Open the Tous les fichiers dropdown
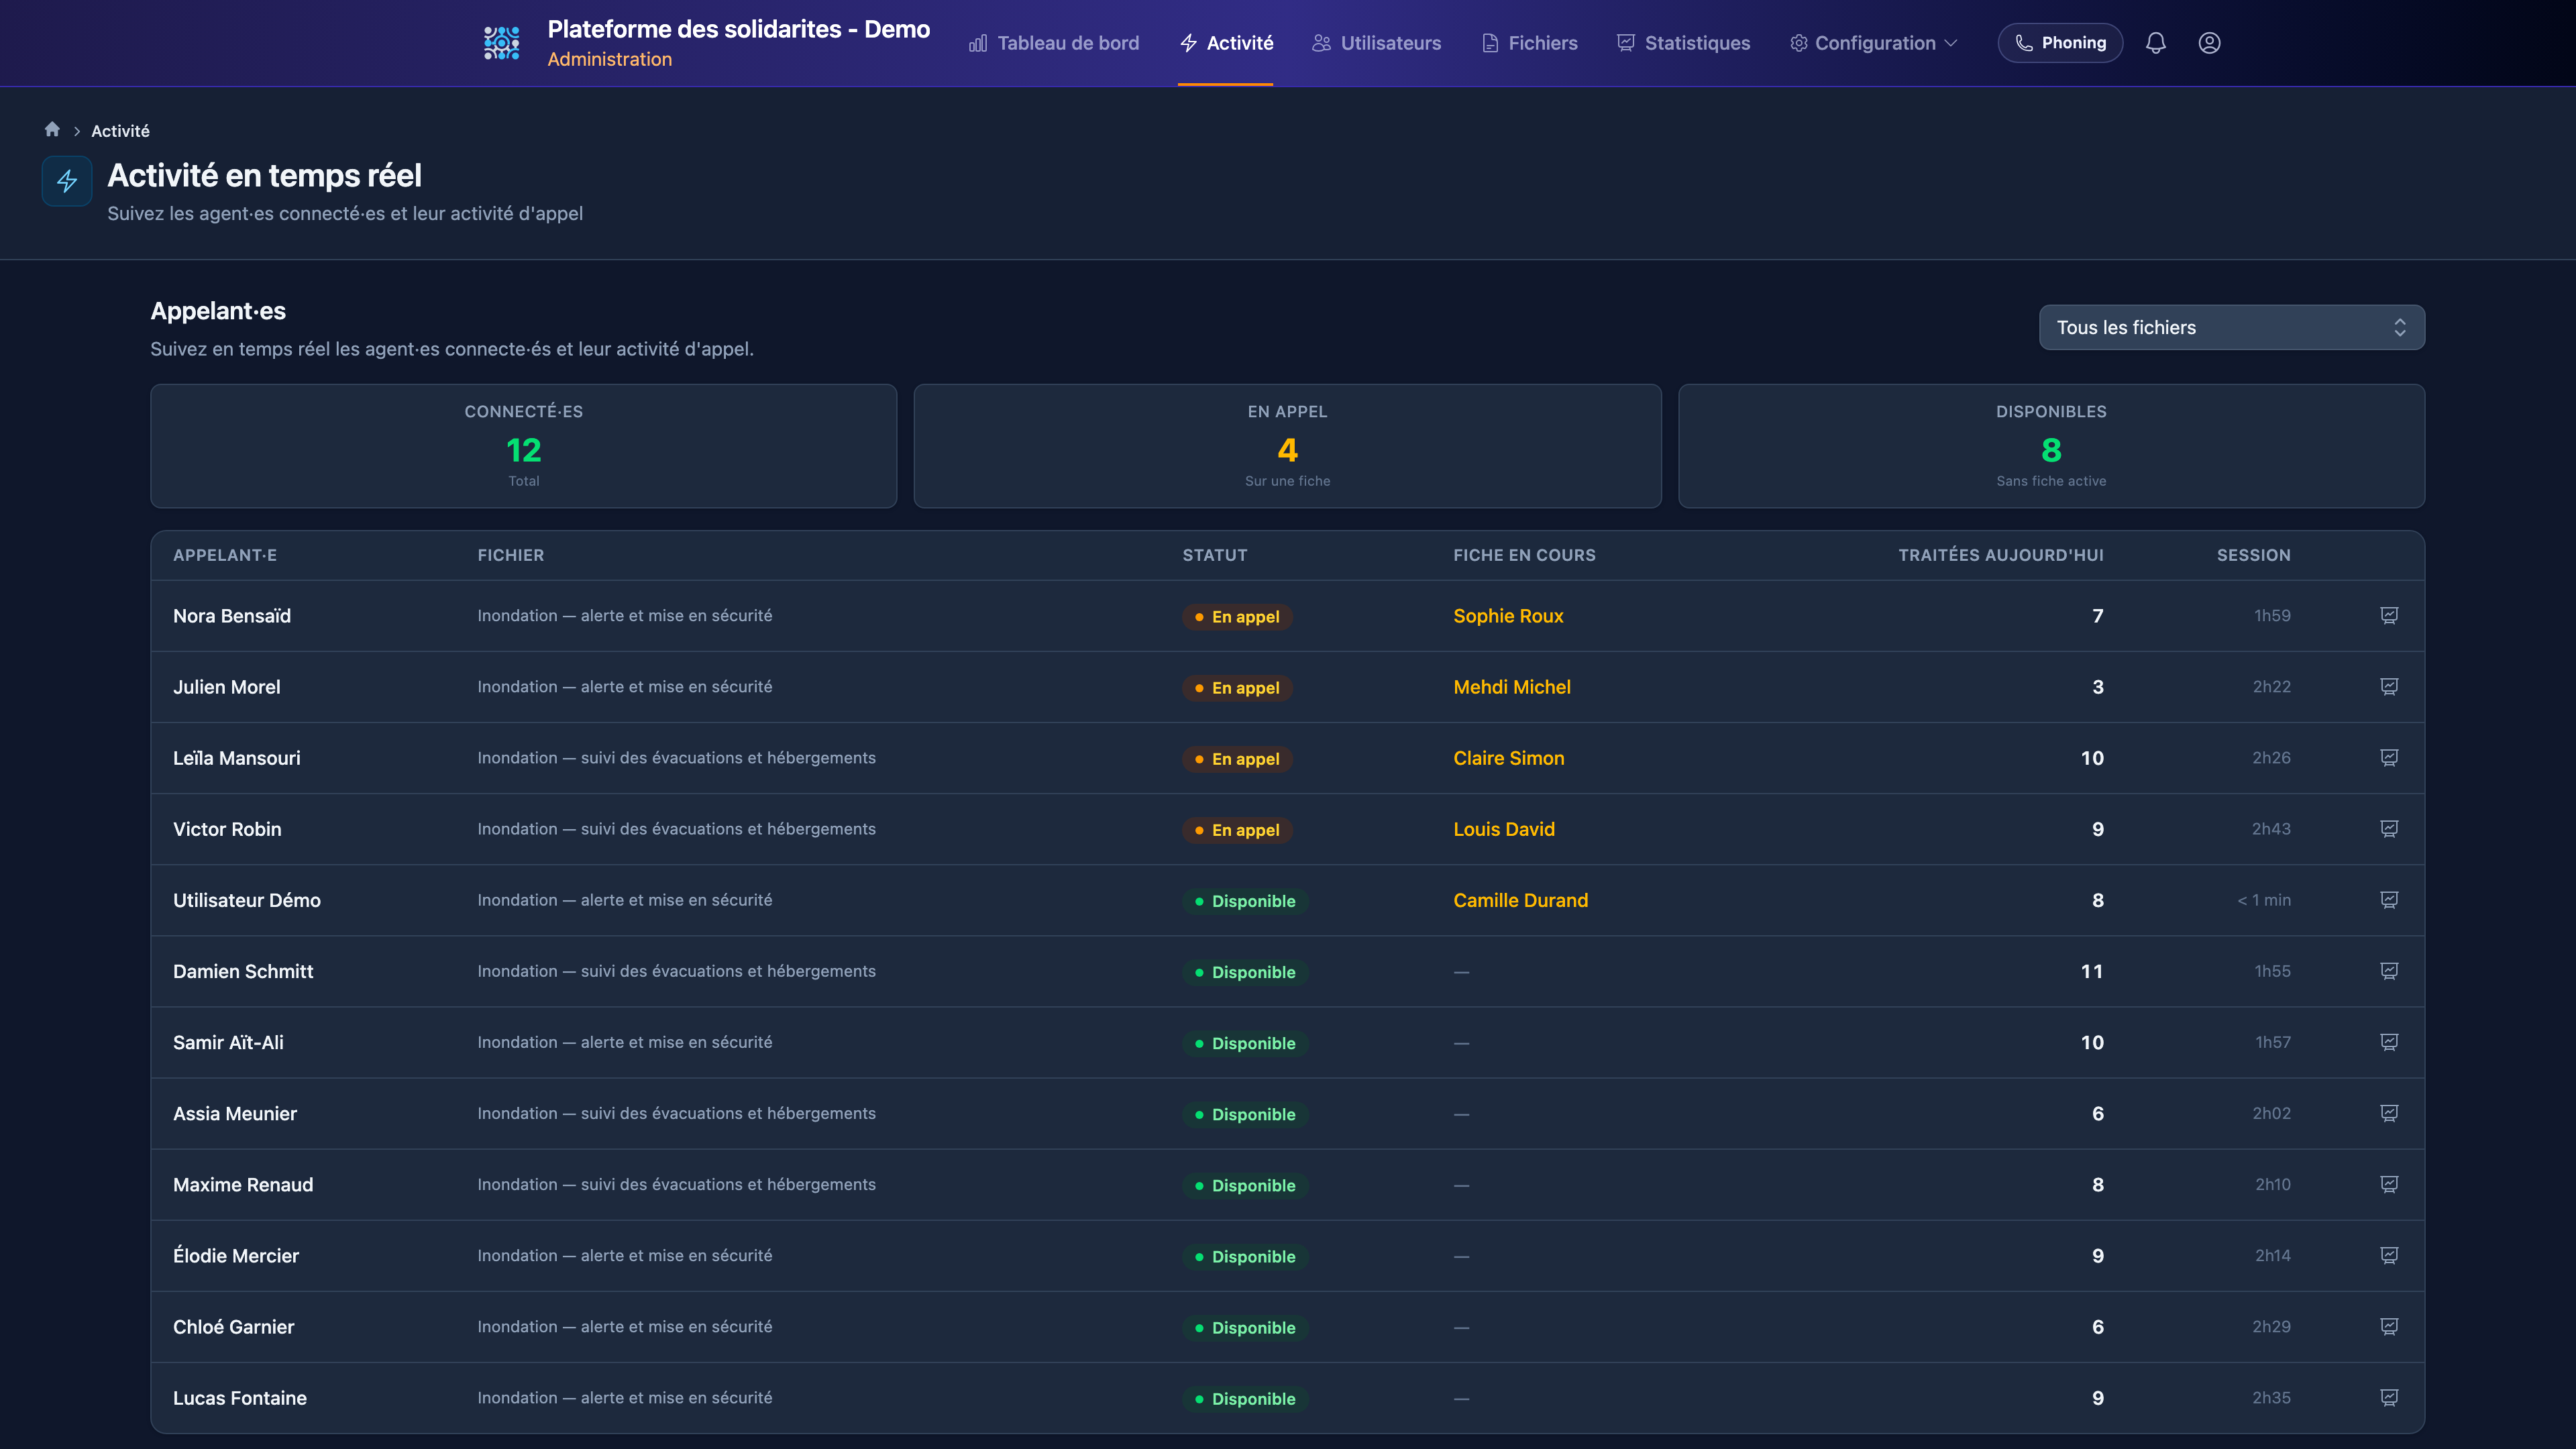 [x=2231, y=327]
